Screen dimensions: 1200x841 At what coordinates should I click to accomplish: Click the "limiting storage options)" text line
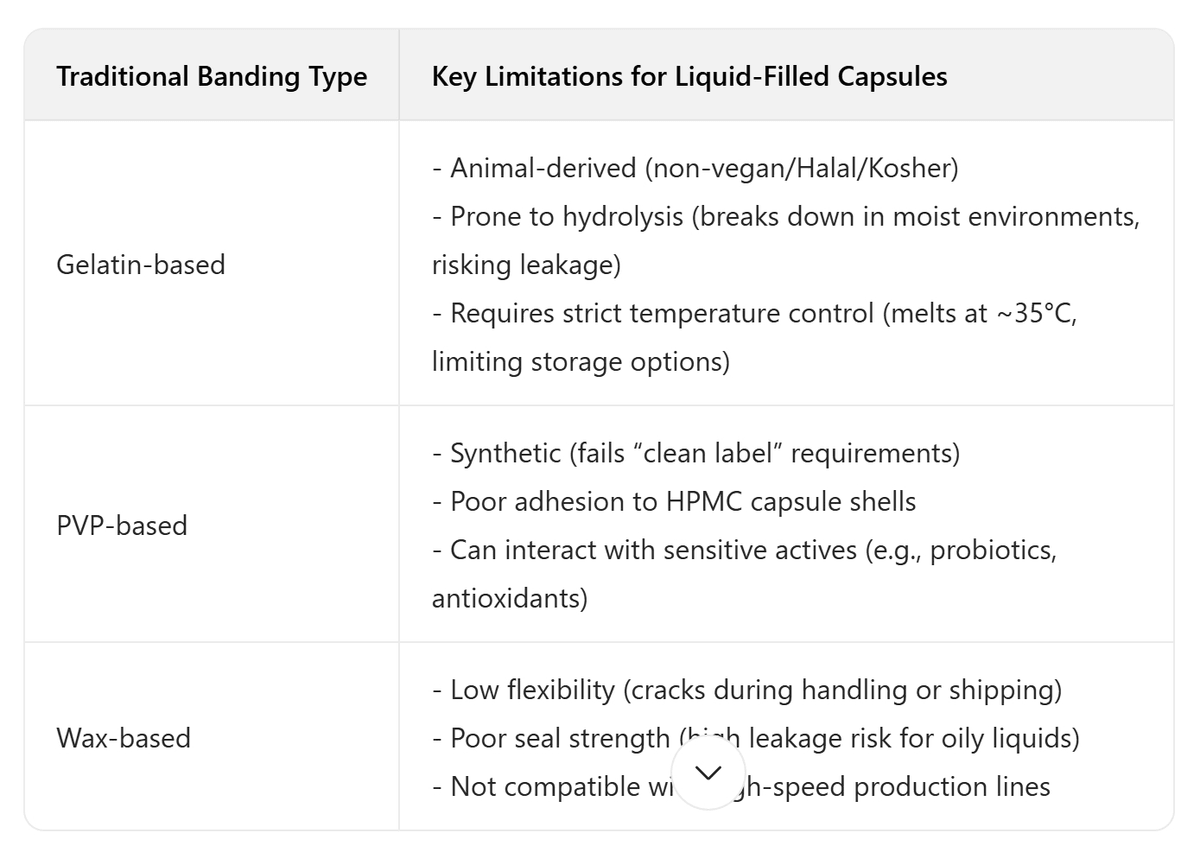(580, 361)
